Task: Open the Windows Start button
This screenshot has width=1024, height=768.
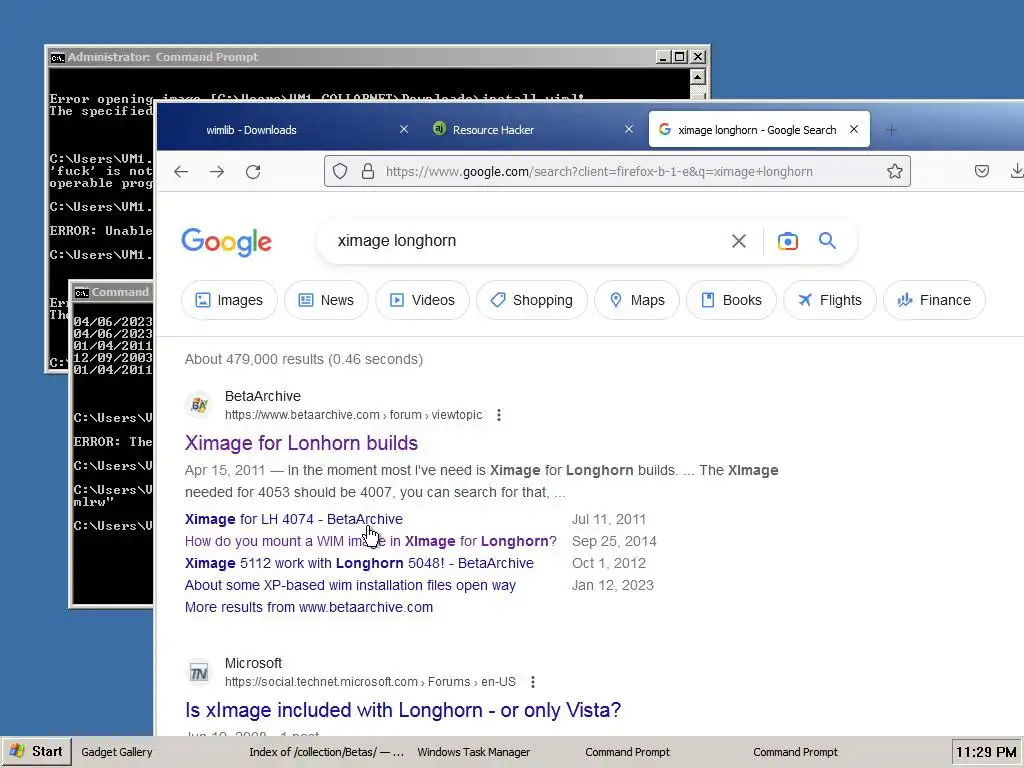Action: tap(37, 752)
